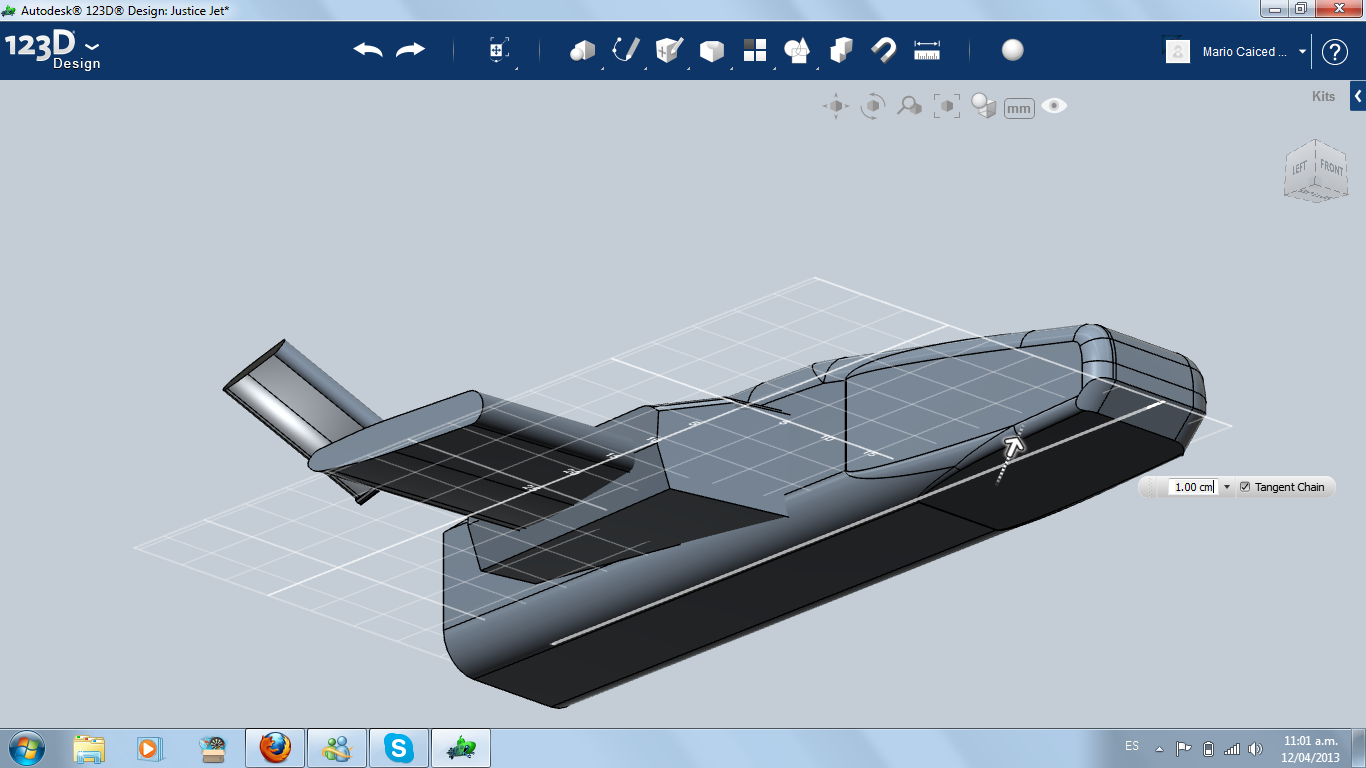Viewport: 1366px width, 768px height.
Task: Open the Windows Start menu
Action: point(25,748)
